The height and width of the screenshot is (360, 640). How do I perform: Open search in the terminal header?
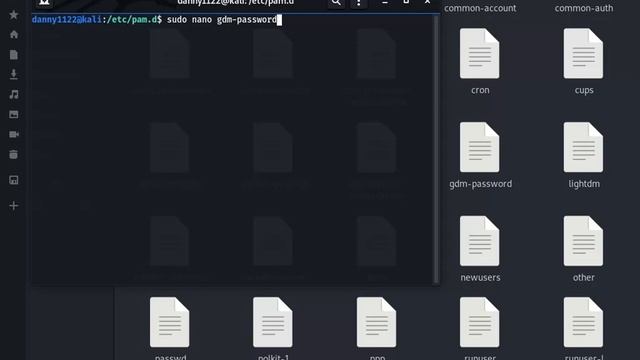pyautogui.click(x=336, y=3)
